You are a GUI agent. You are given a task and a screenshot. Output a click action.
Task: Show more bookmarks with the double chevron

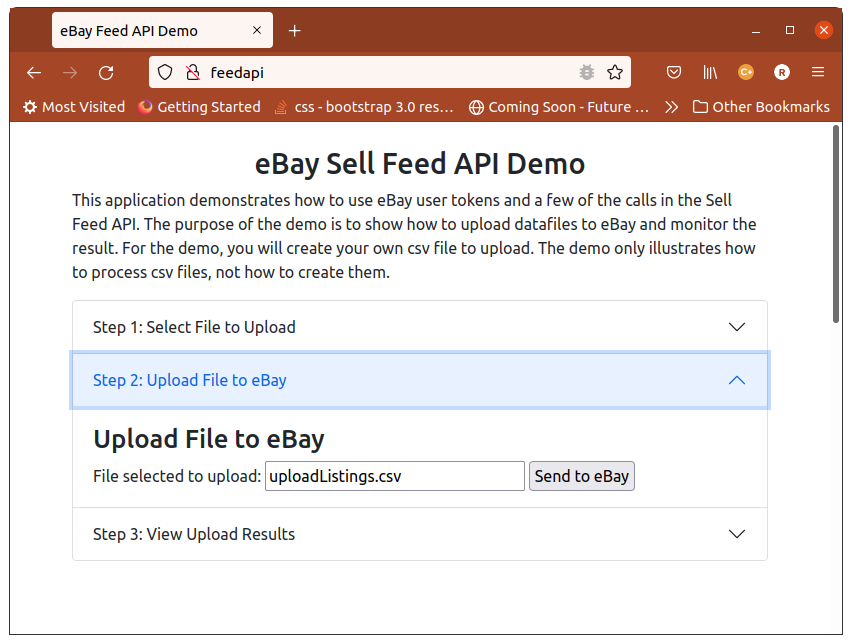[672, 107]
